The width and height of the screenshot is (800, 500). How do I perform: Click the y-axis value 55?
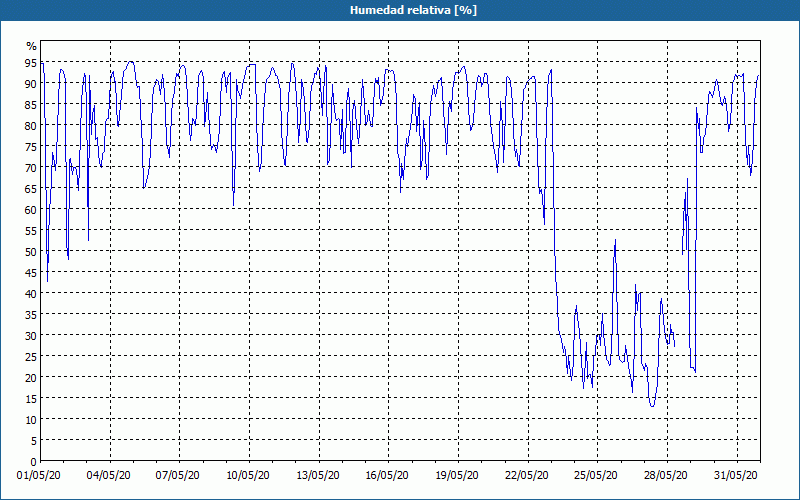(31, 231)
